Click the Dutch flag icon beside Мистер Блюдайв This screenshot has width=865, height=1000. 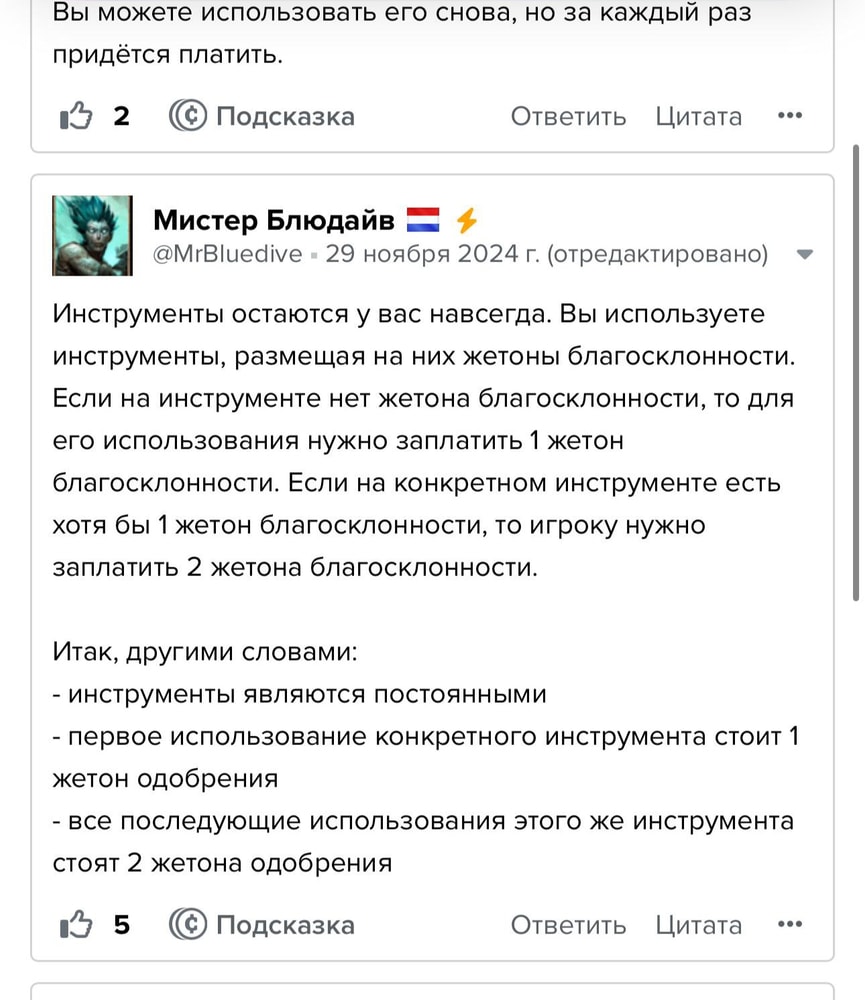pyautogui.click(x=425, y=218)
